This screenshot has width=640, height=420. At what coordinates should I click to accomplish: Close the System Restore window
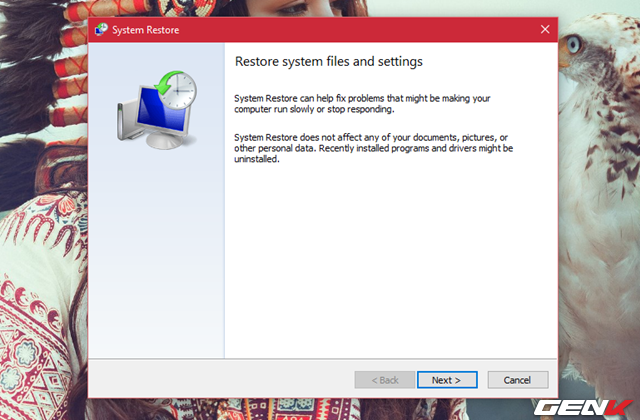coord(545,29)
